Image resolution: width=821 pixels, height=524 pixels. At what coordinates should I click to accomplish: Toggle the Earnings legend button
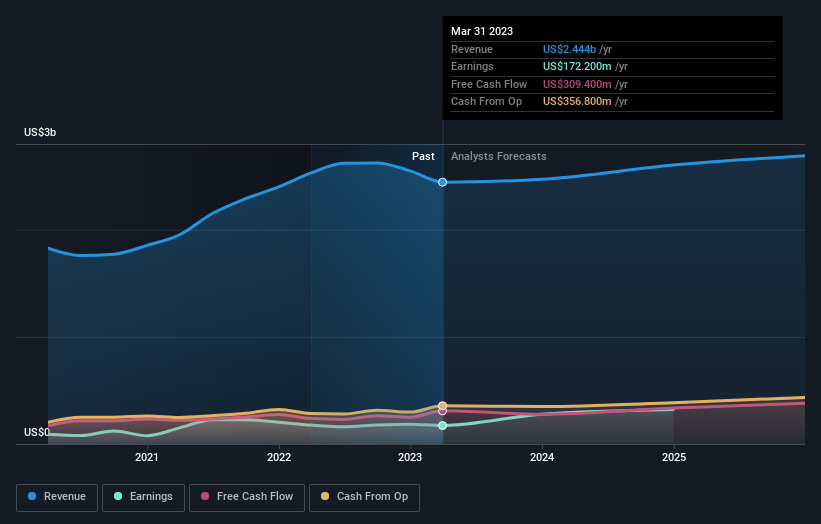(143, 497)
